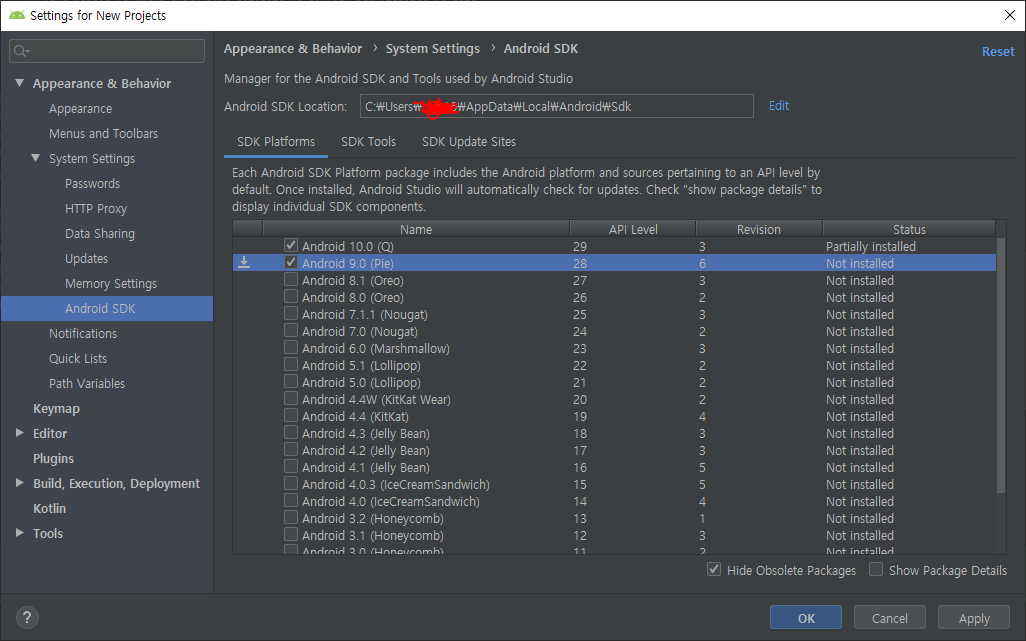1026x641 pixels.
Task: Click the Apply button
Action: 974,618
